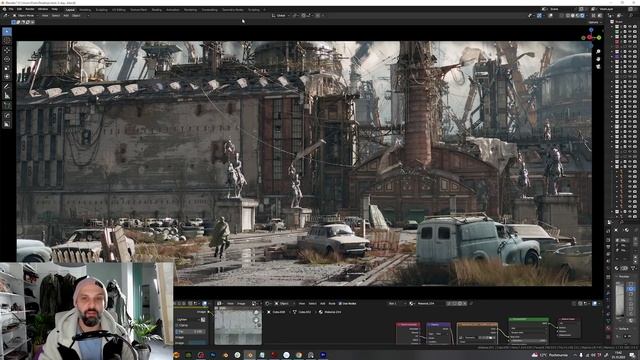Toggle Use Nodes checkbox

pos(341,304)
